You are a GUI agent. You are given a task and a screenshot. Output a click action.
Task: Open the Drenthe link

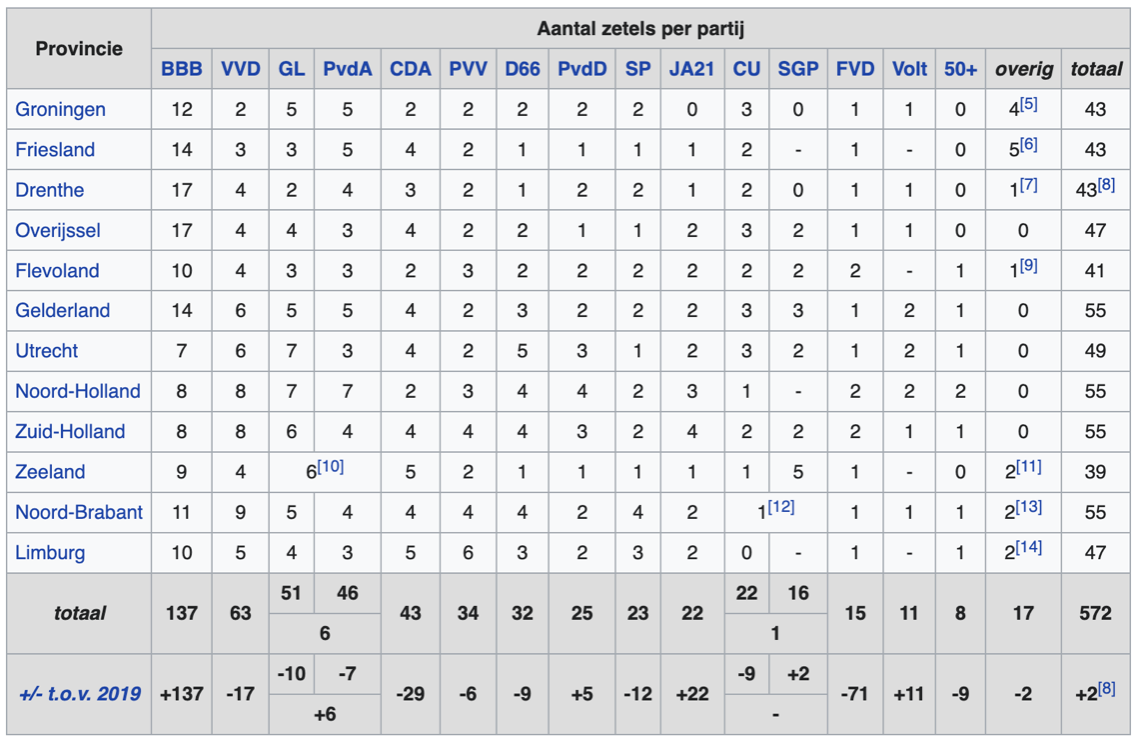49,190
